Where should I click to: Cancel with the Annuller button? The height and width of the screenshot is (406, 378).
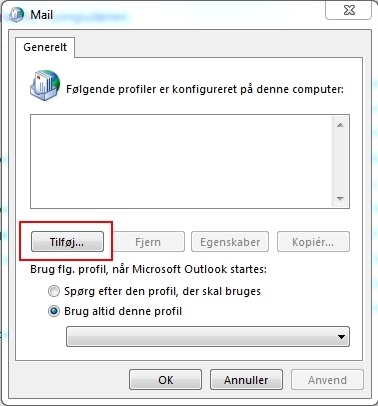(246, 380)
